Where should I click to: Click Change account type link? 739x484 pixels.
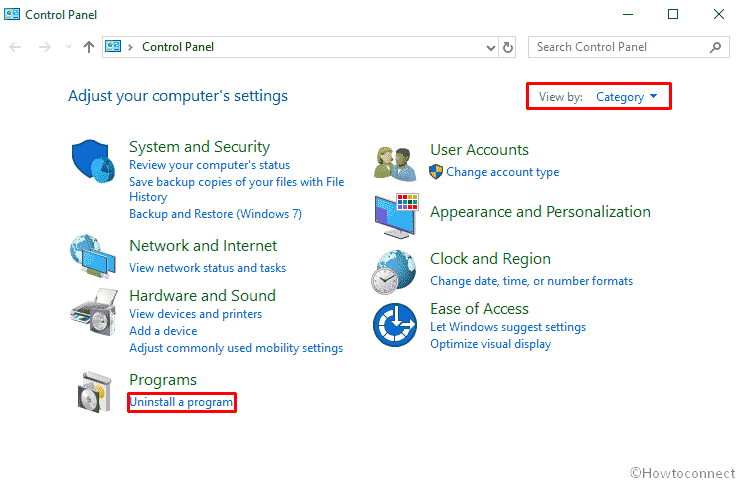tap(502, 172)
